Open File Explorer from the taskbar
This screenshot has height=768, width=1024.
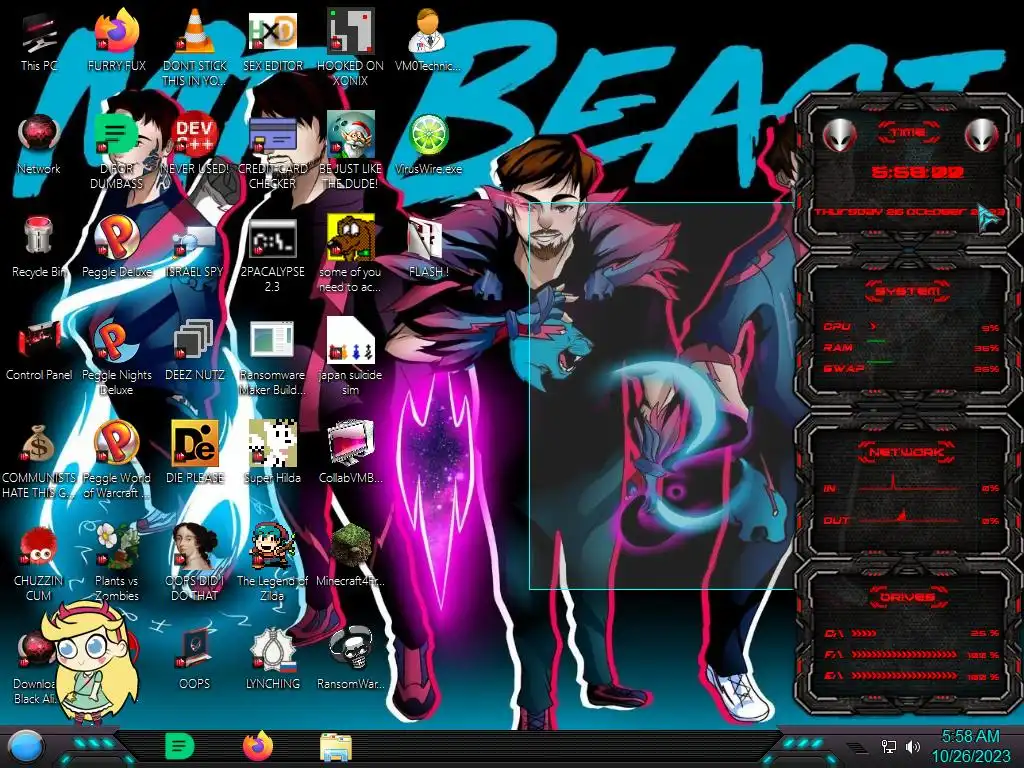coord(336,747)
